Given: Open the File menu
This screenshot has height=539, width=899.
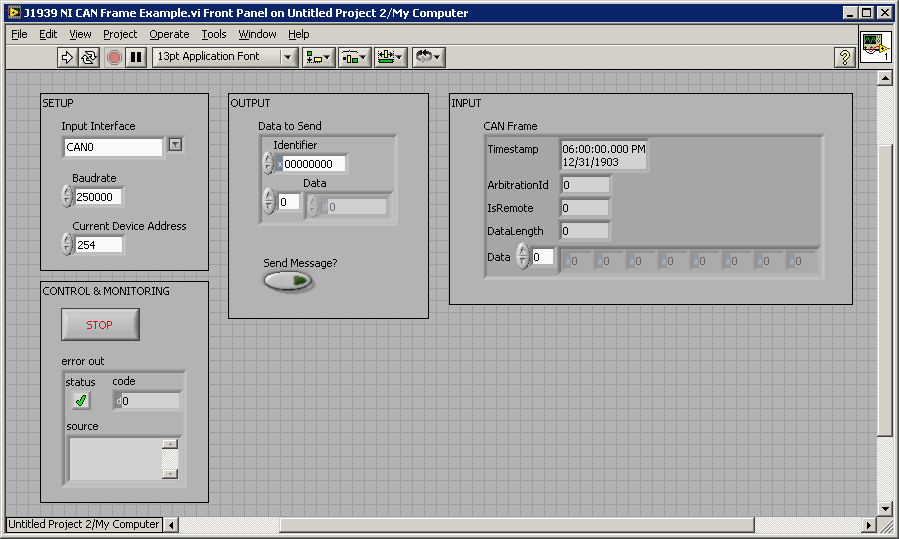Looking at the screenshot, I should point(19,34).
